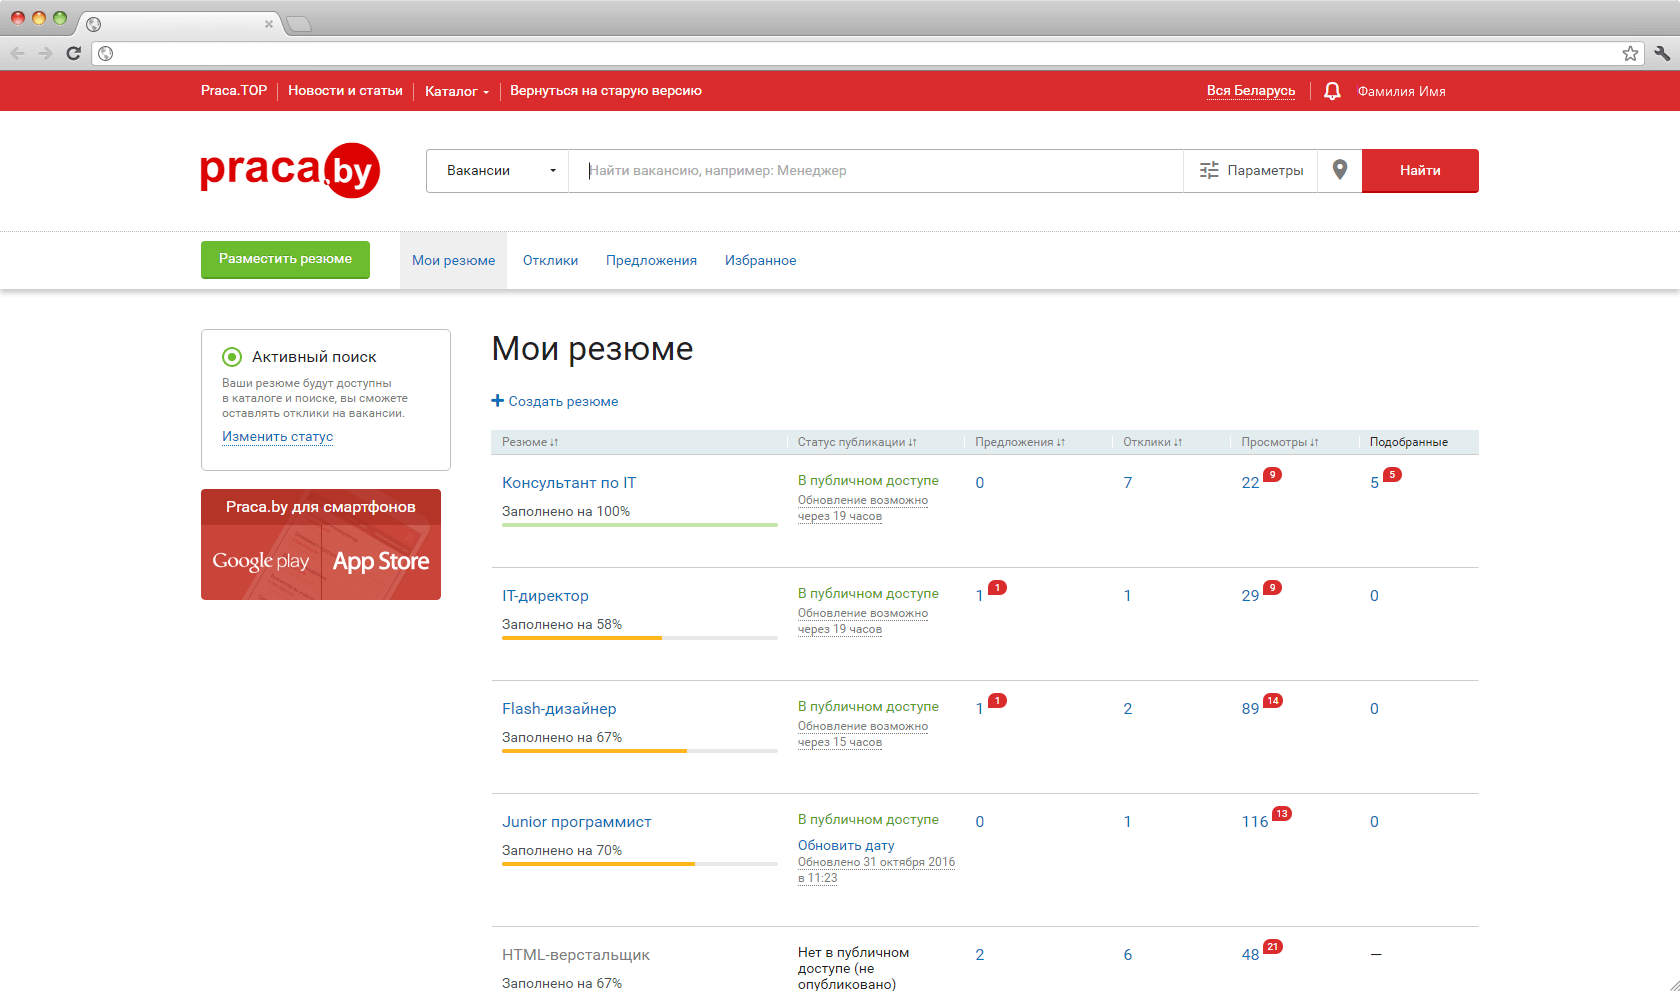Sort table by Статус публикации column
The width and height of the screenshot is (1680, 991).
(x=856, y=442)
